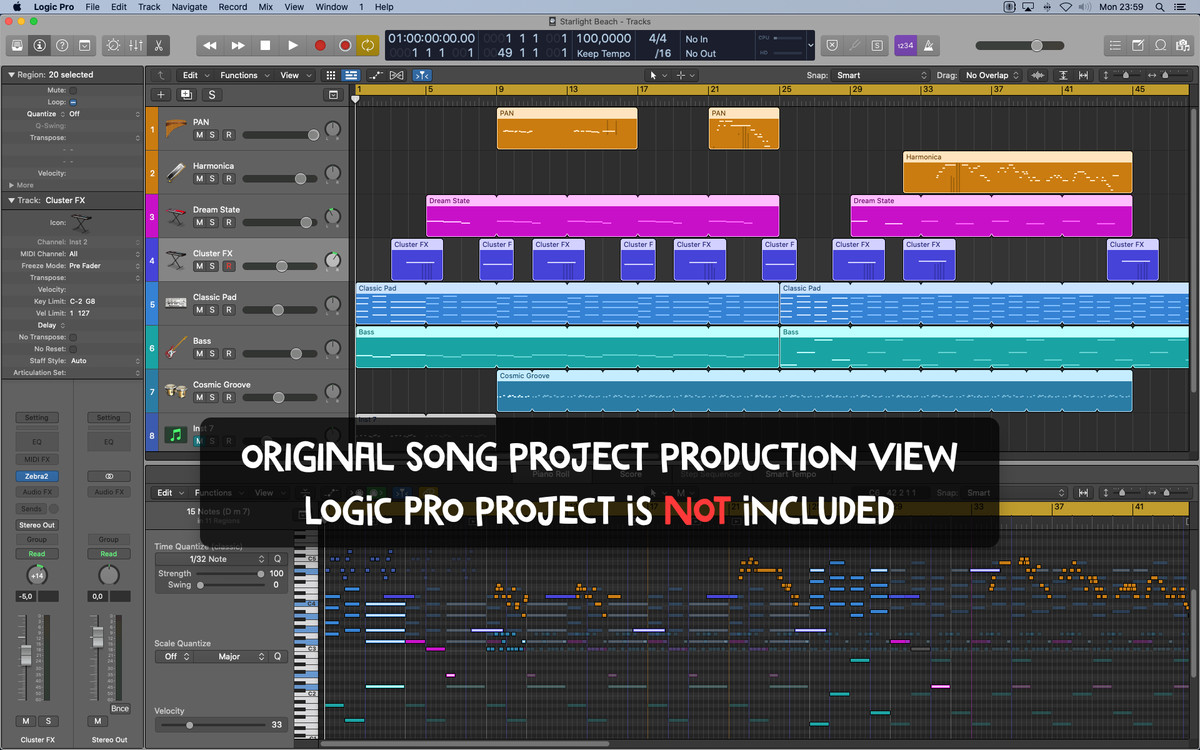
Task: Open the Drag No Overlap dropdown
Action: (x=992, y=75)
